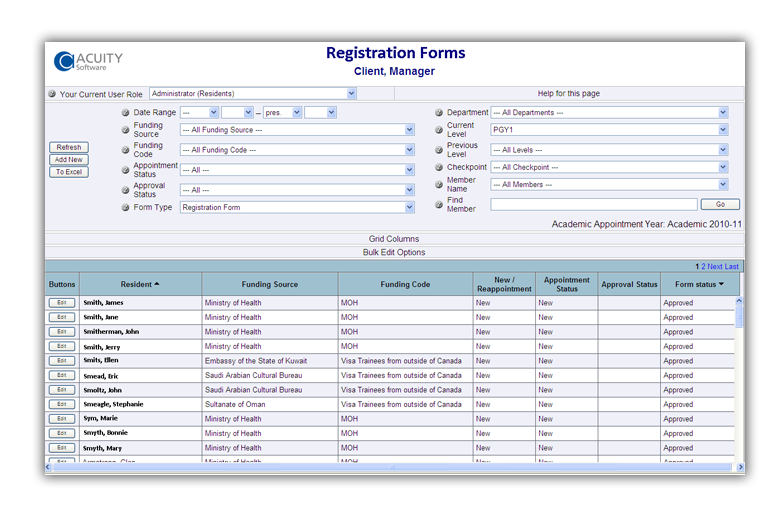Screen dimensions: 782x511
Task: Sort by the Funding Code column header
Action: click(x=405, y=284)
